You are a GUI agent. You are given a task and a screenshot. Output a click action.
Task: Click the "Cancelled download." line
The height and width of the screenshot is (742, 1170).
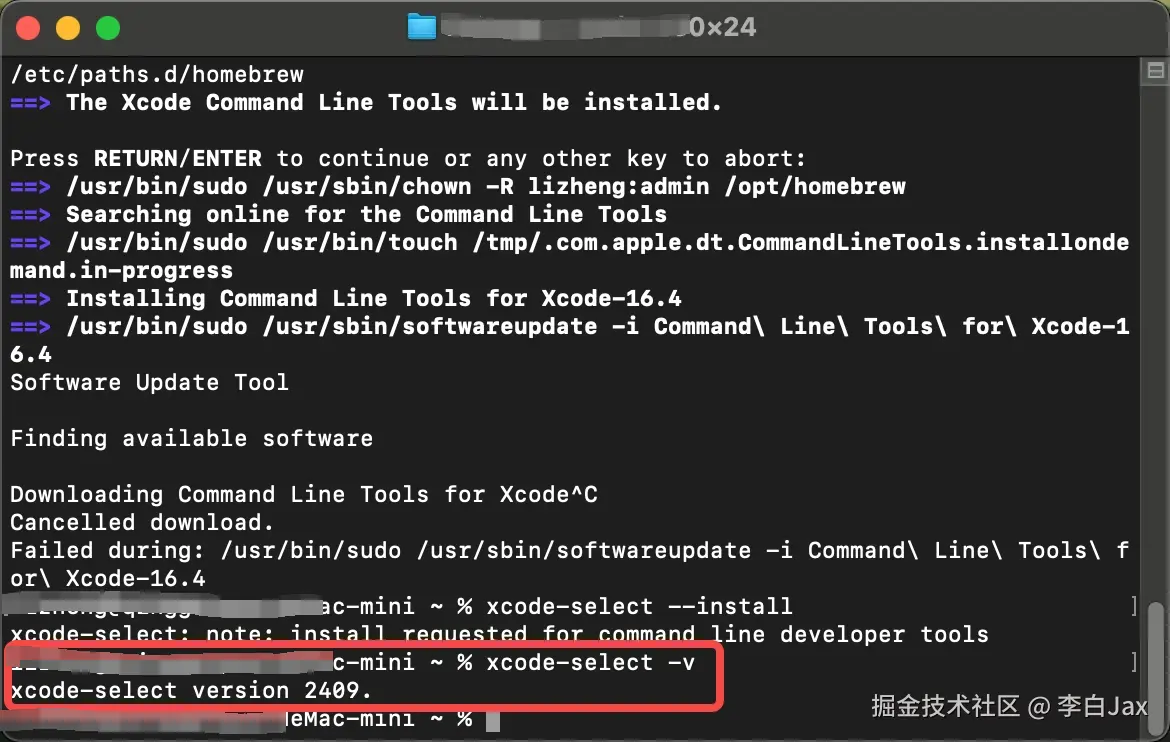[x=141, y=522]
